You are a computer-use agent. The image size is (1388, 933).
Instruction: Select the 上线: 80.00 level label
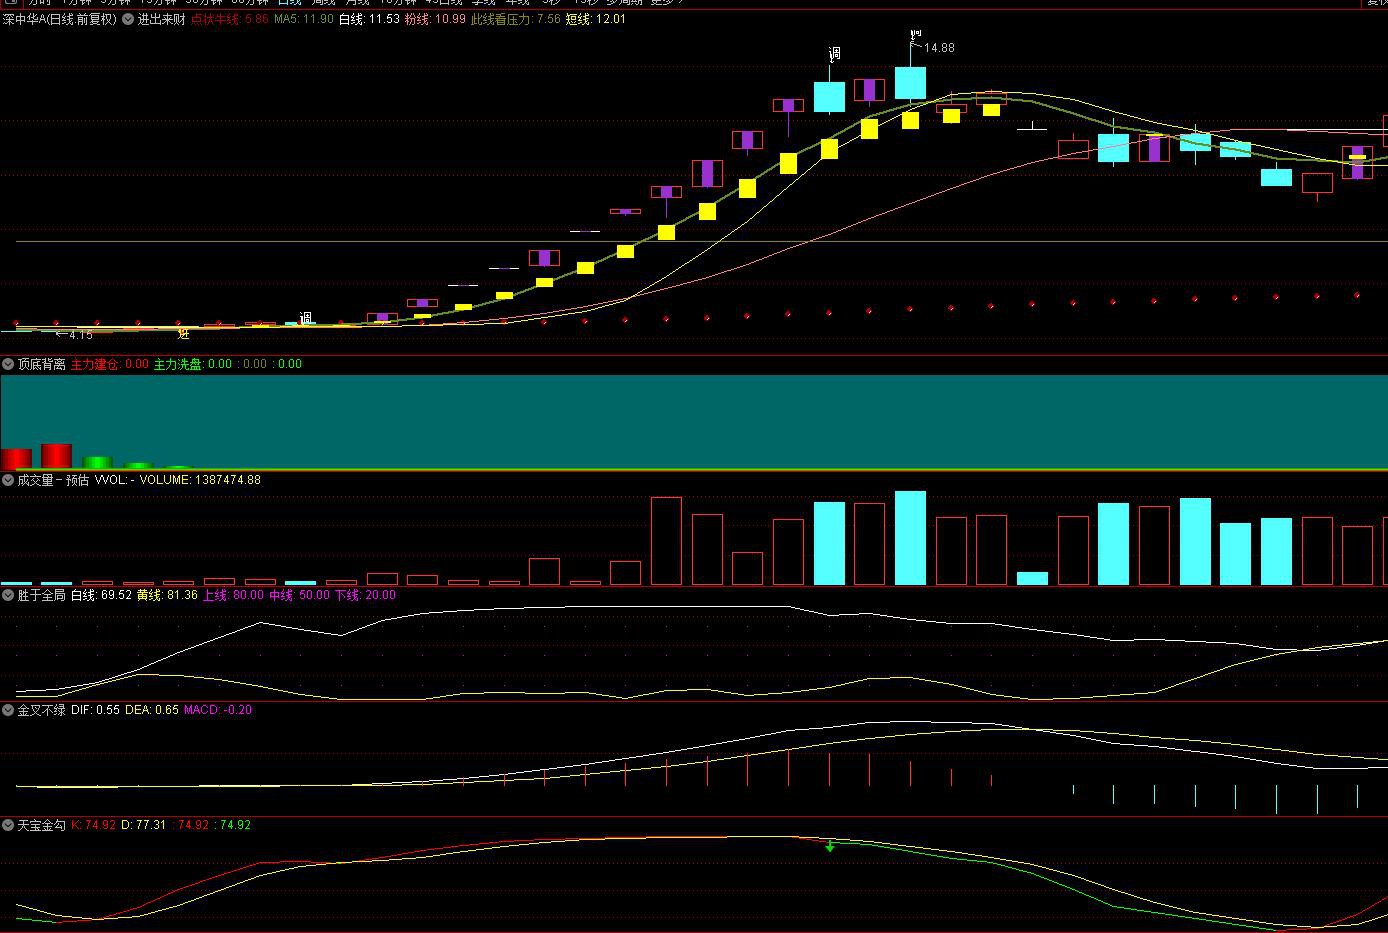click(x=234, y=595)
